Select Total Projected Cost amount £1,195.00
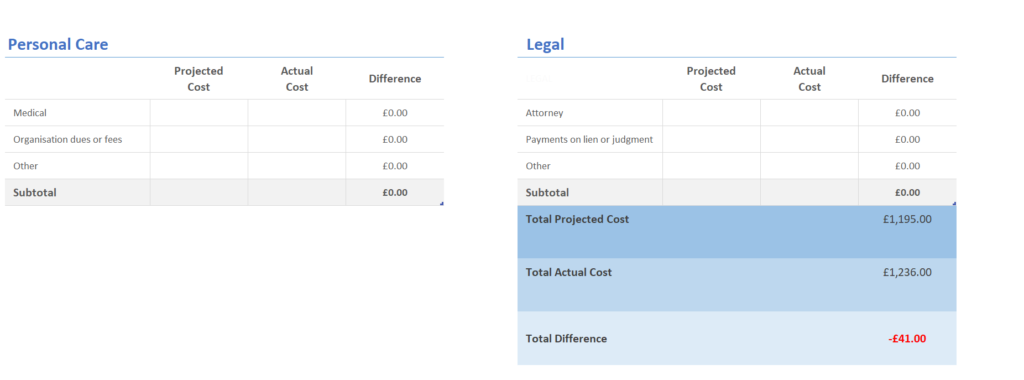 coord(907,219)
